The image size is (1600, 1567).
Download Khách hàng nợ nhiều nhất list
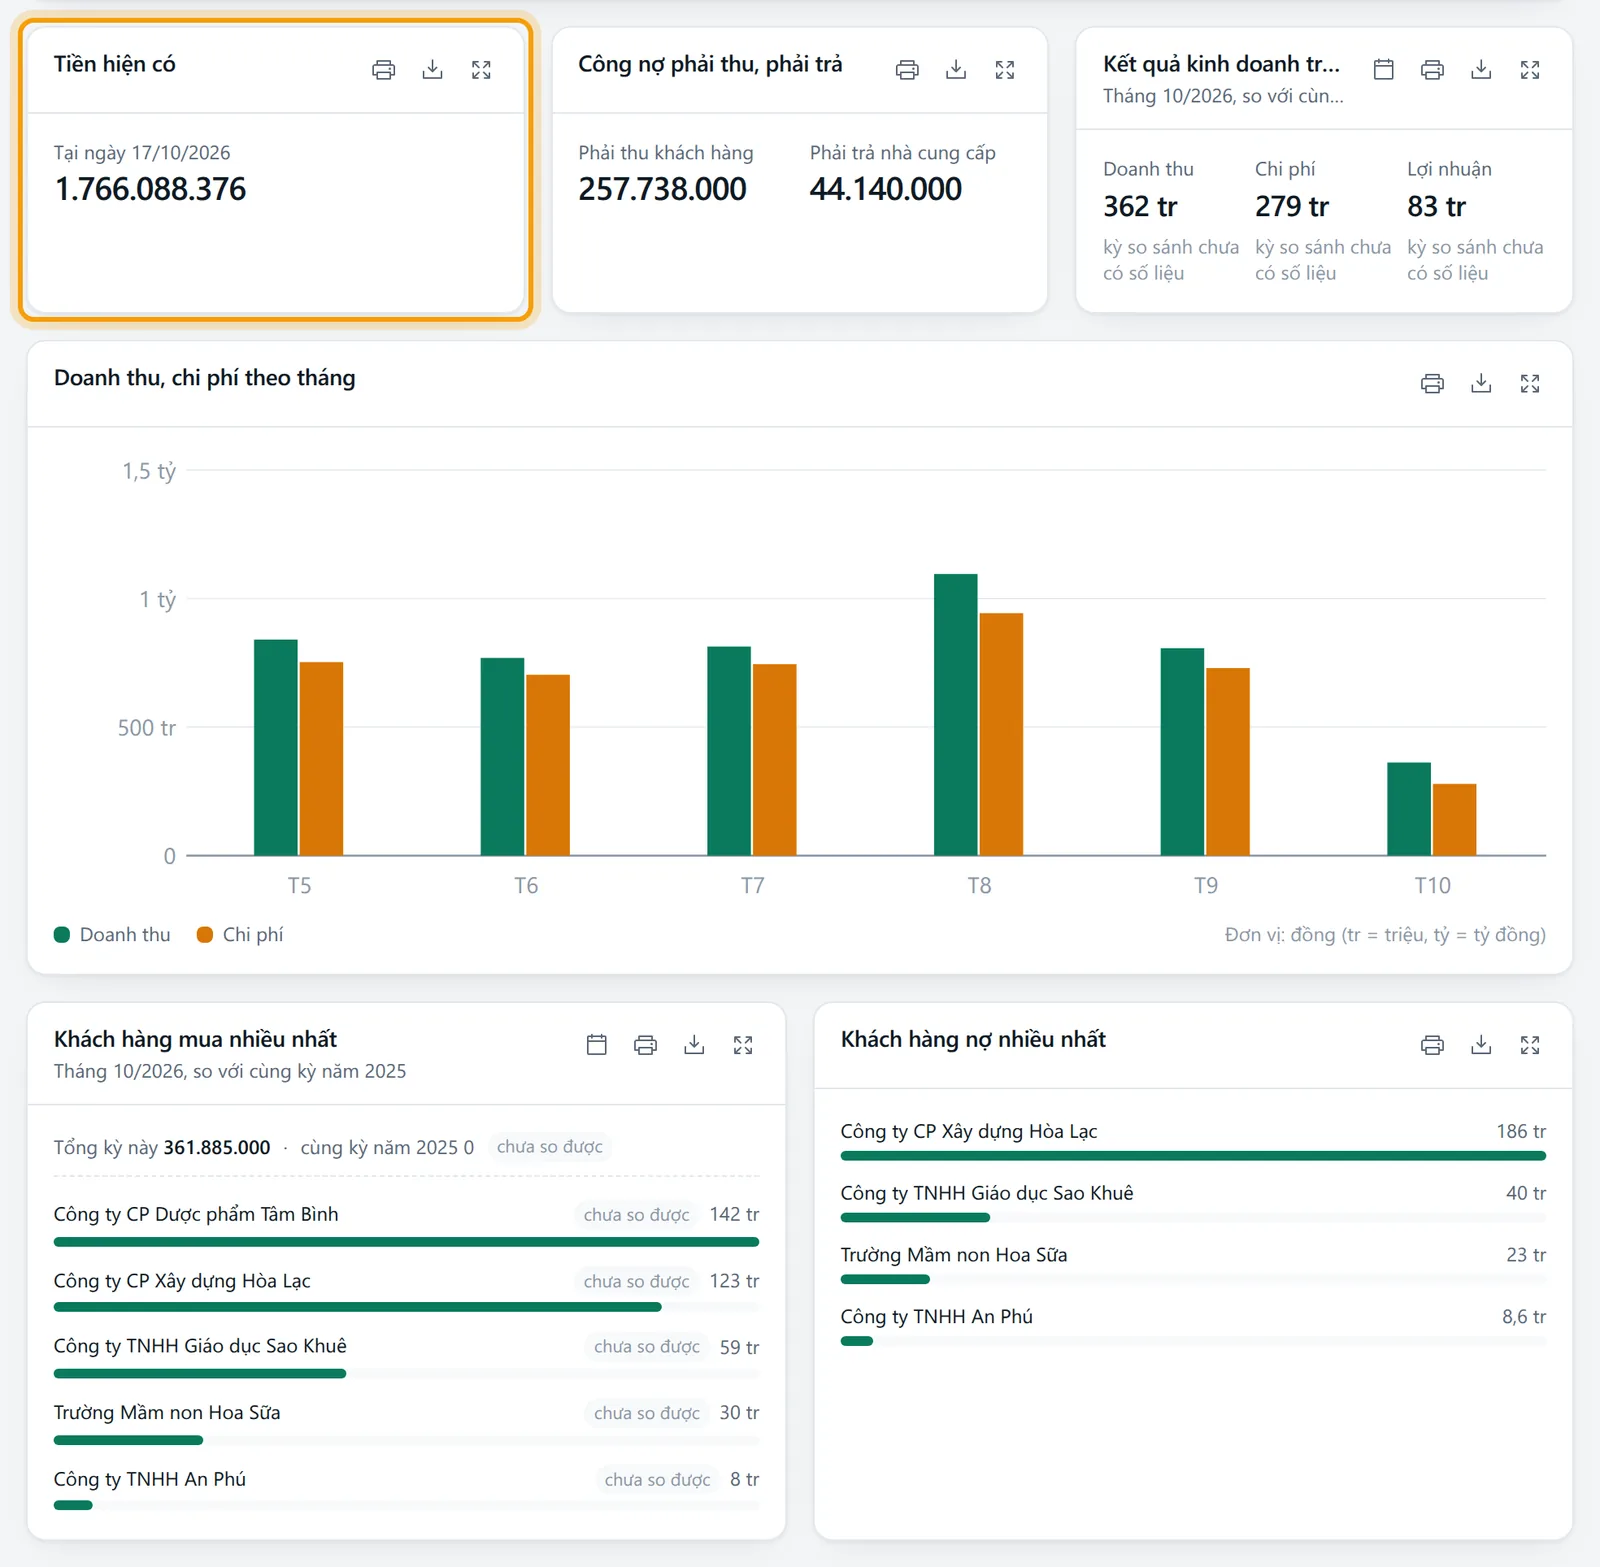pos(1481,1045)
